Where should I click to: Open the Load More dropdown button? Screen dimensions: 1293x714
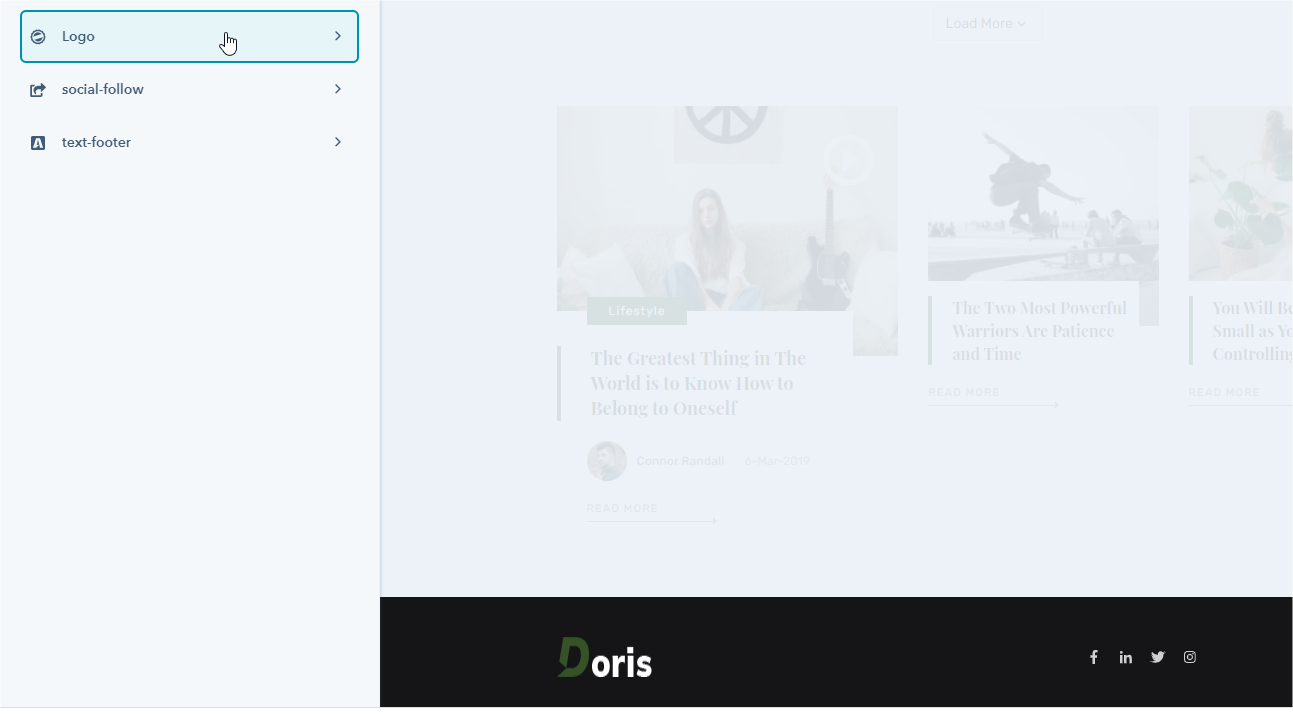986,23
